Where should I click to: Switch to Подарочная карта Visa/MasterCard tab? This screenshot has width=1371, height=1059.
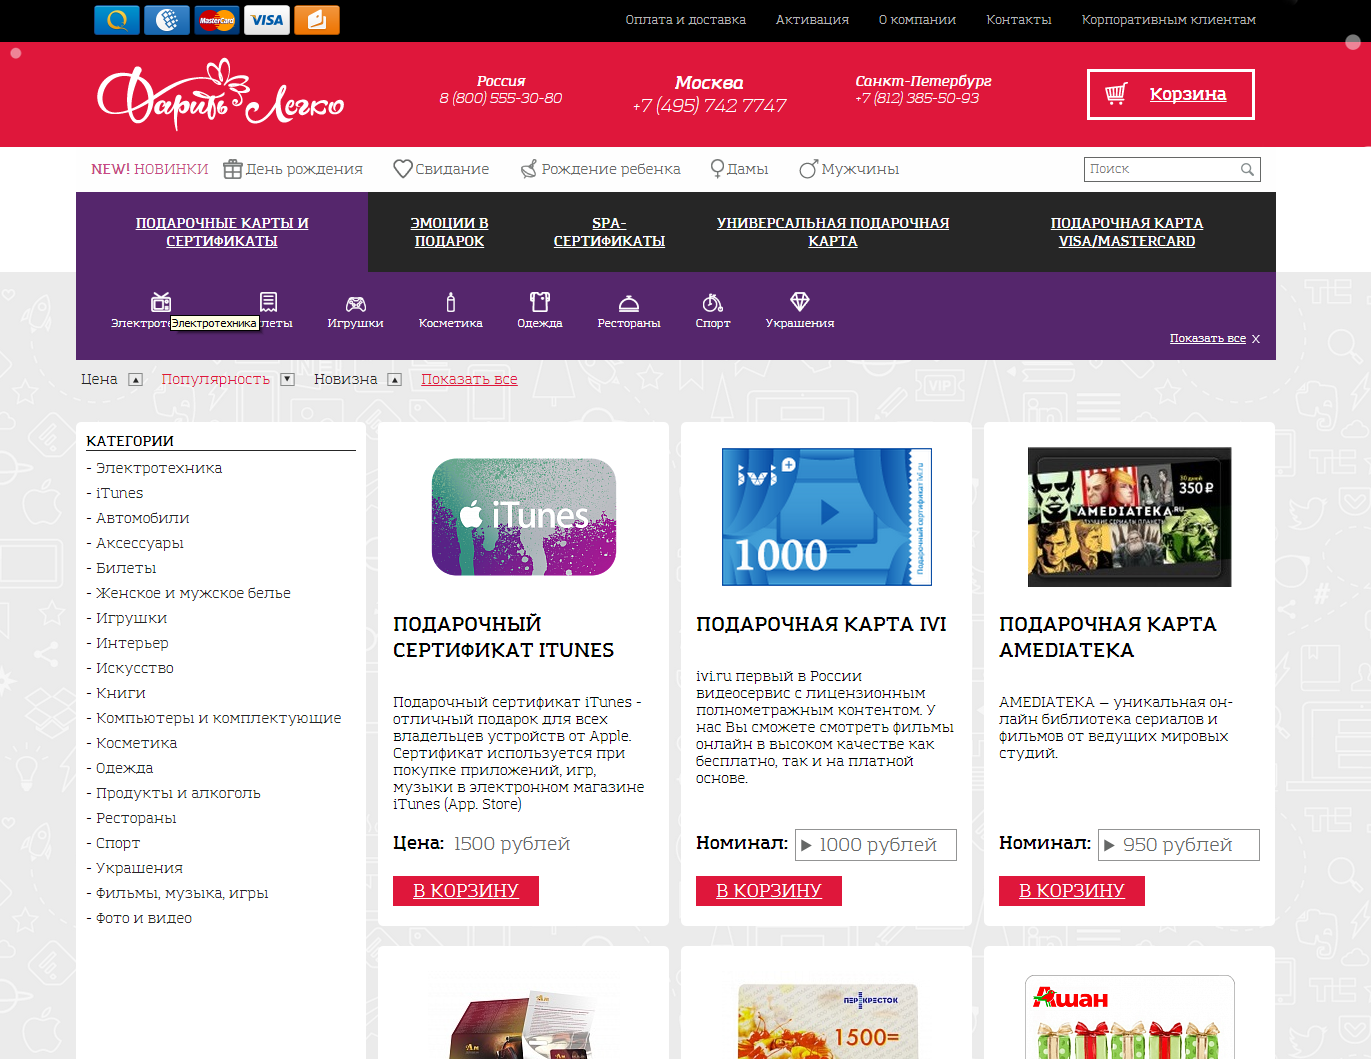1127,232
